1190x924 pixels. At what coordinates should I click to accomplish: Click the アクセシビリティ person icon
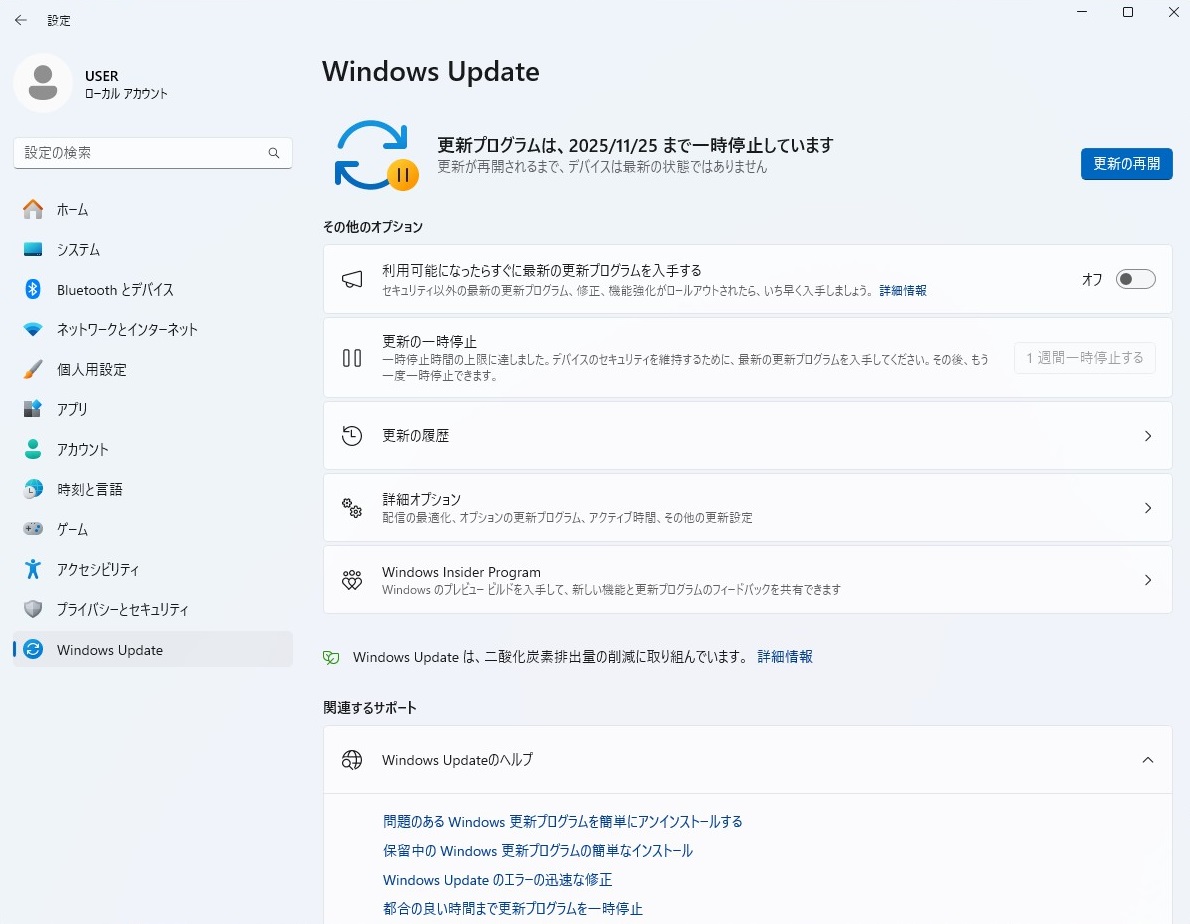(x=33, y=569)
